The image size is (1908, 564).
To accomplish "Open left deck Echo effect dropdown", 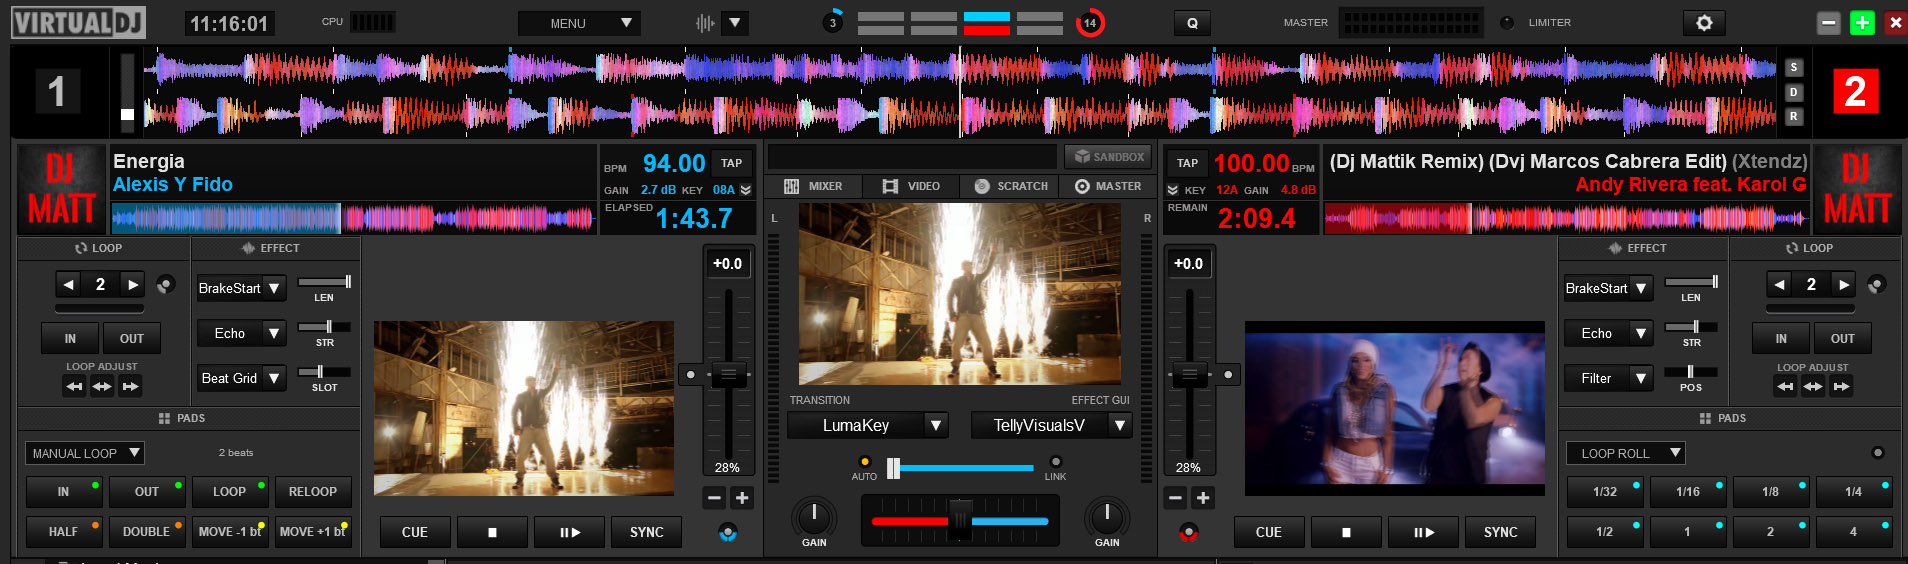I will point(242,333).
